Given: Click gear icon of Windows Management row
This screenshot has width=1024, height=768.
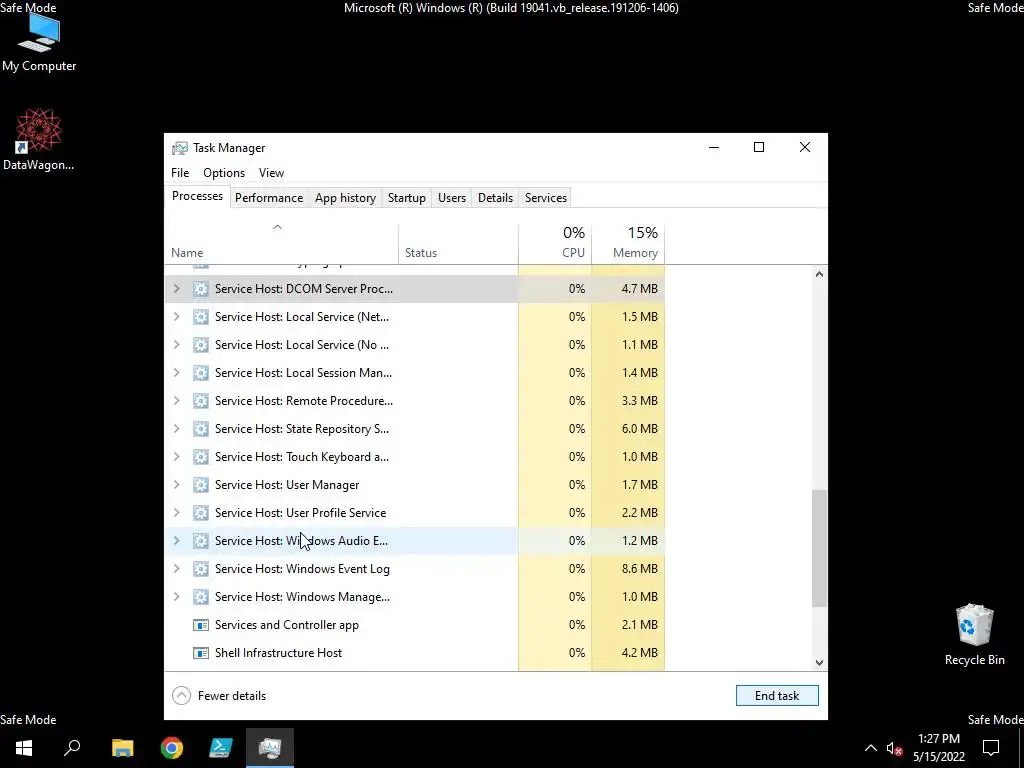Looking at the screenshot, I should pos(200,597).
